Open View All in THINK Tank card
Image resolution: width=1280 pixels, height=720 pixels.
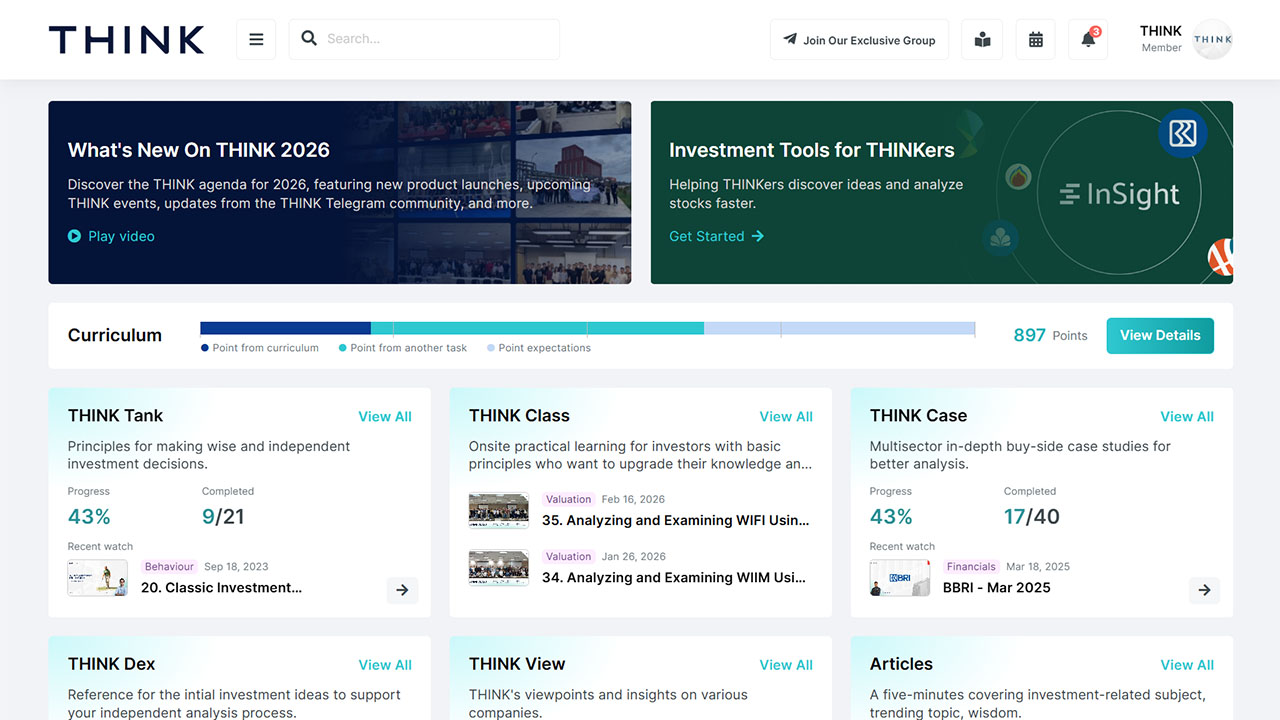385,416
